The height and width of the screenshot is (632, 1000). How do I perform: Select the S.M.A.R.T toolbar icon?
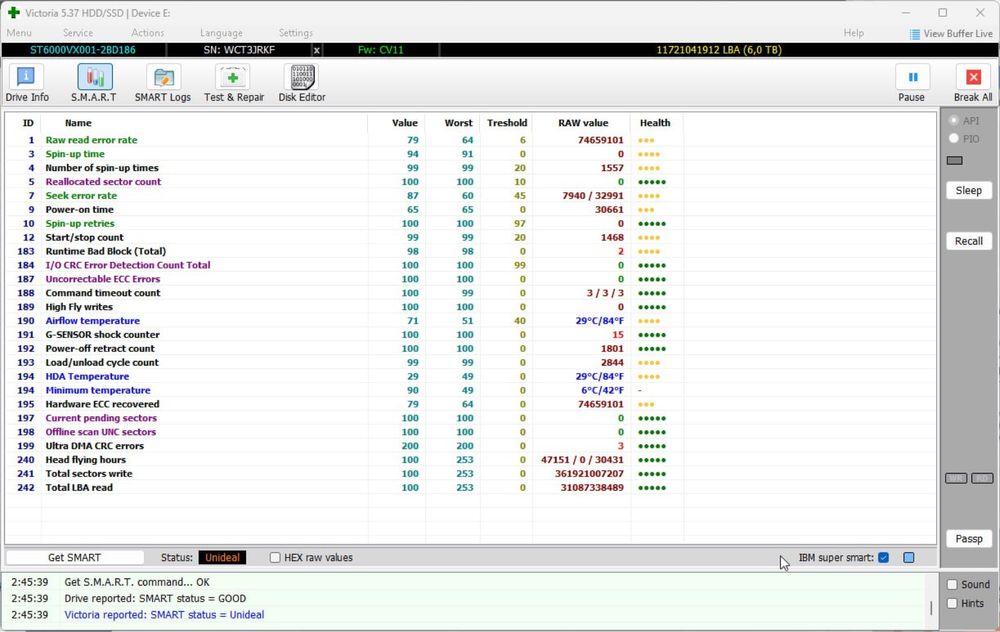(94, 82)
